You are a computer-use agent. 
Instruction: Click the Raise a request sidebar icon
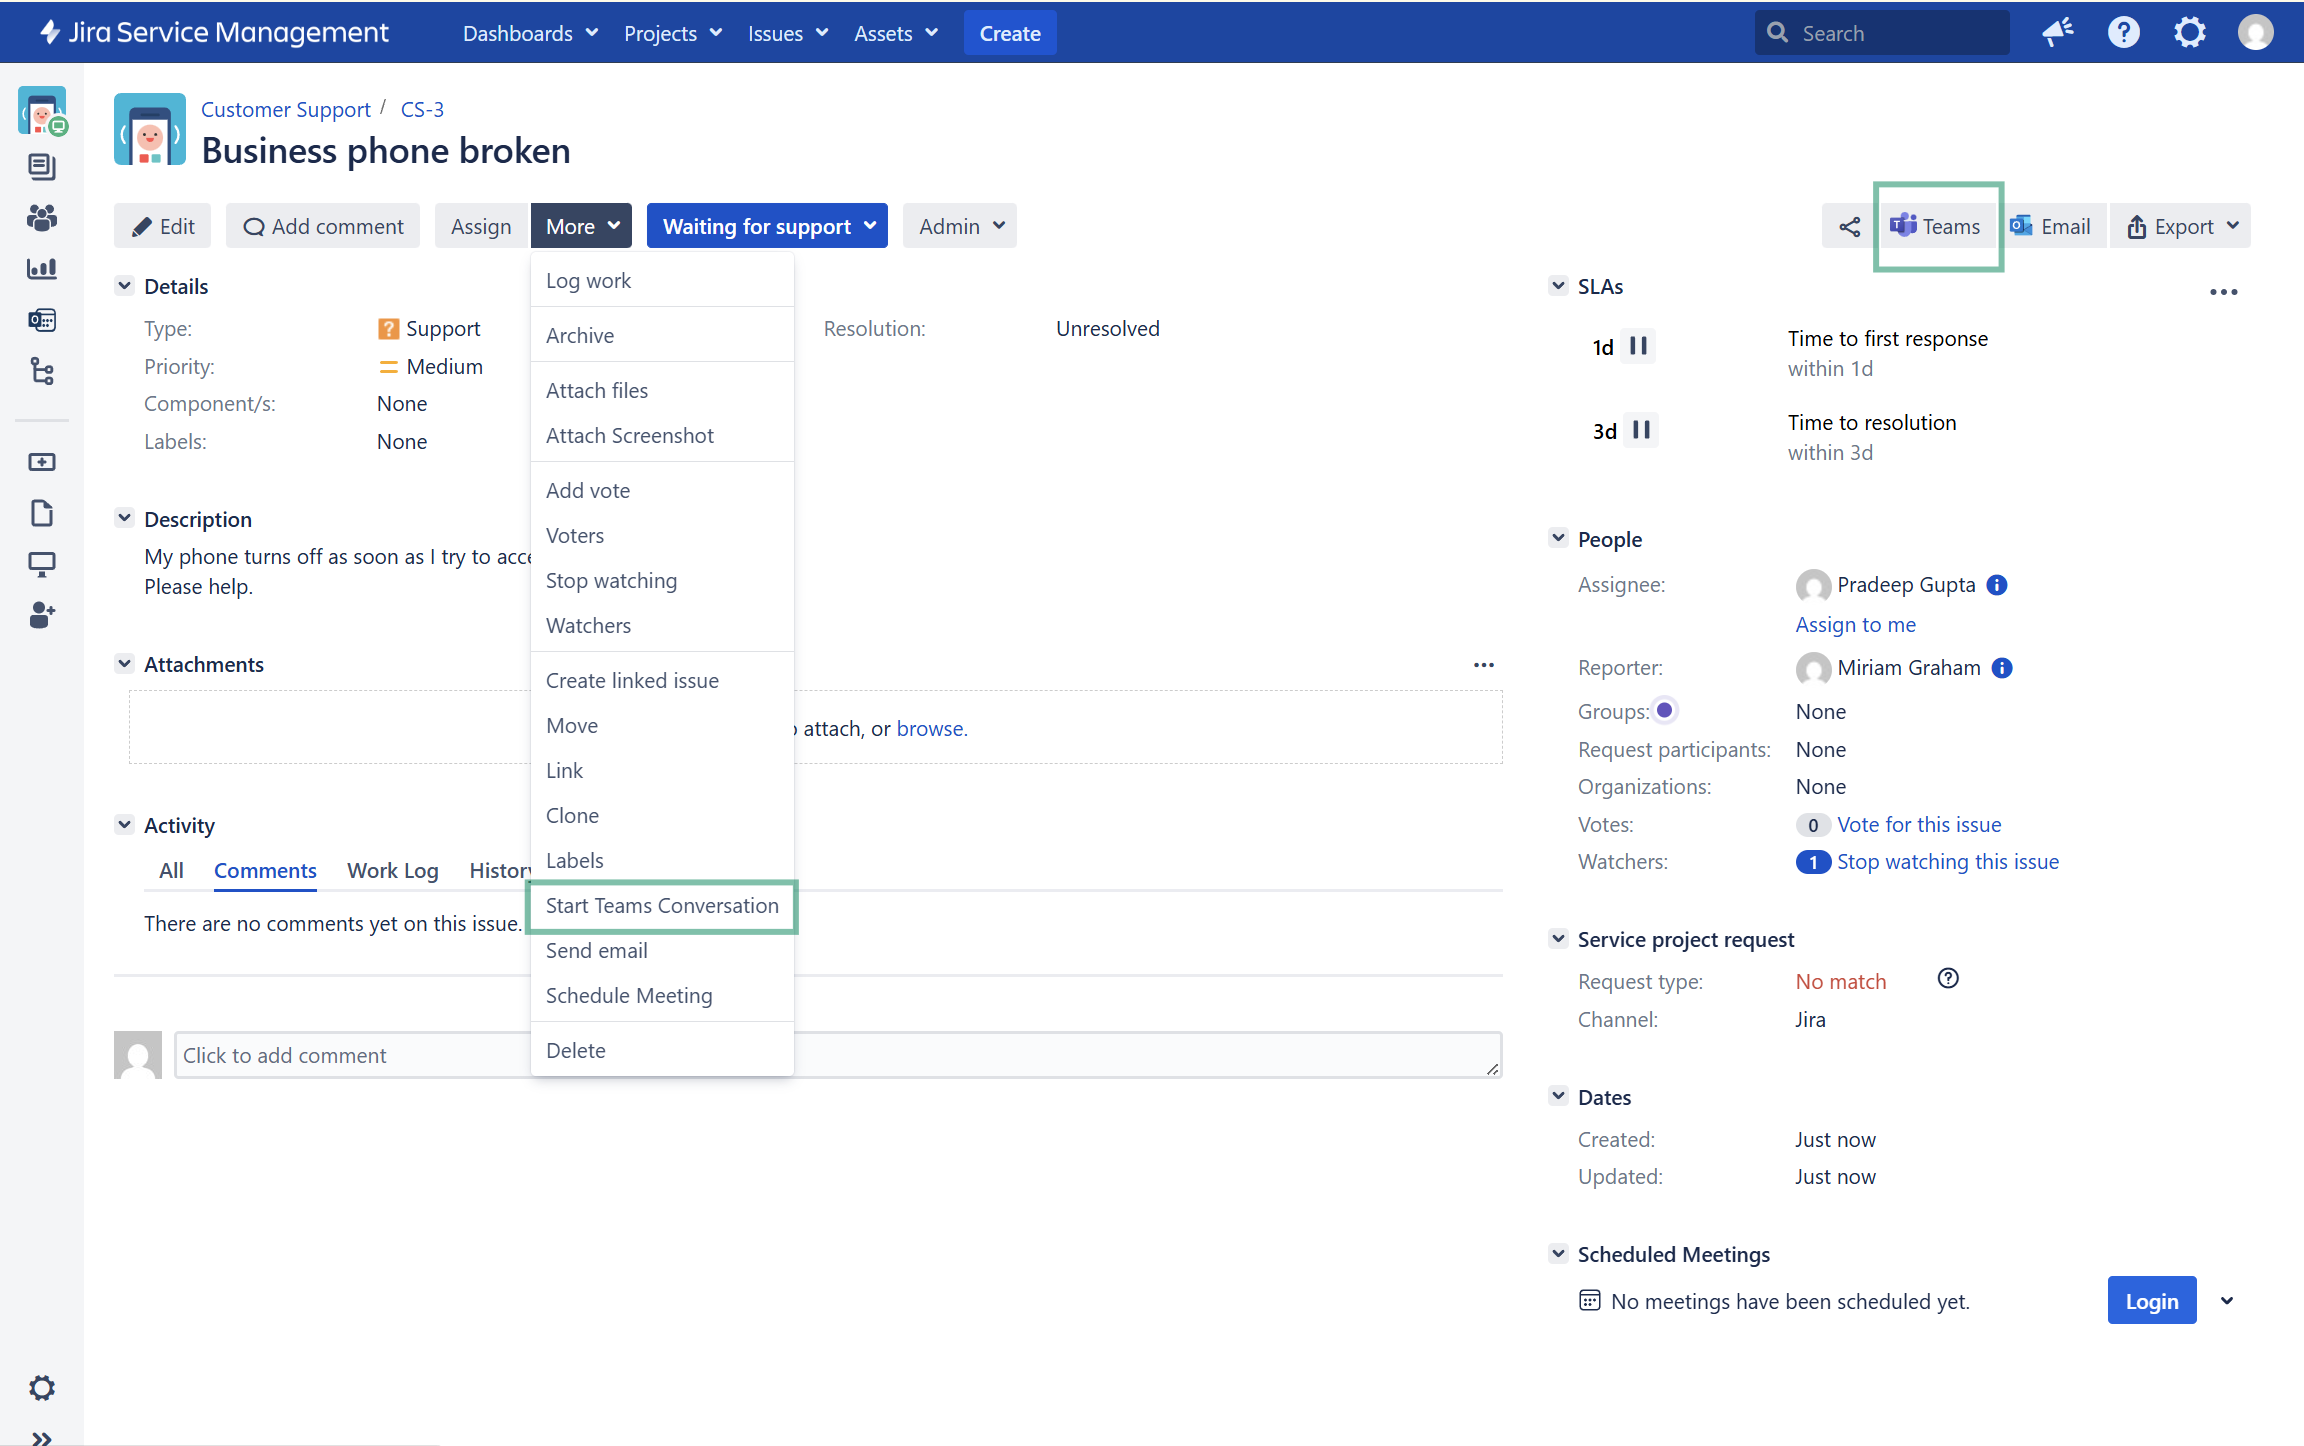42,462
